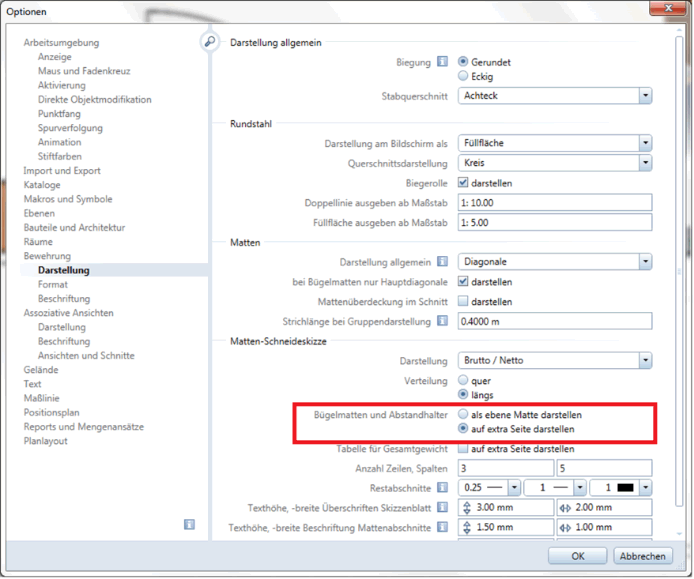
Task: Open info icon beside Matten Darstellung allgemein
Action: (x=442, y=261)
